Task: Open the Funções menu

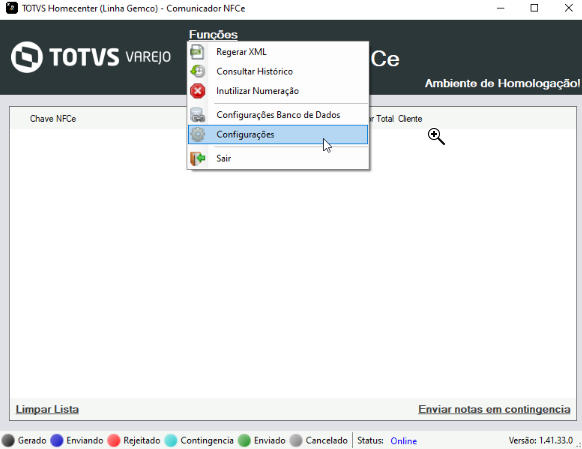Action: click(x=213, y=35)
